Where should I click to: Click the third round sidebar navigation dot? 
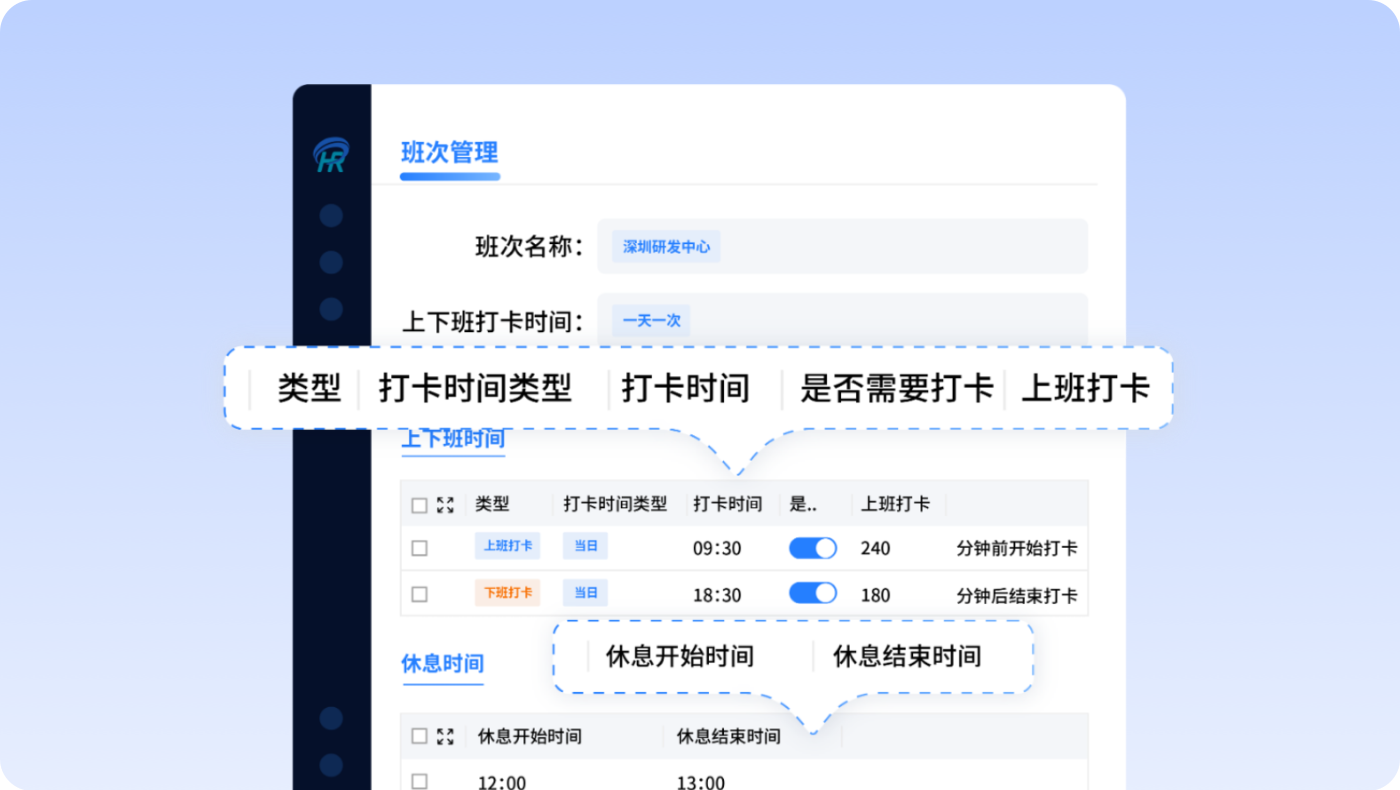pos(330,309)
